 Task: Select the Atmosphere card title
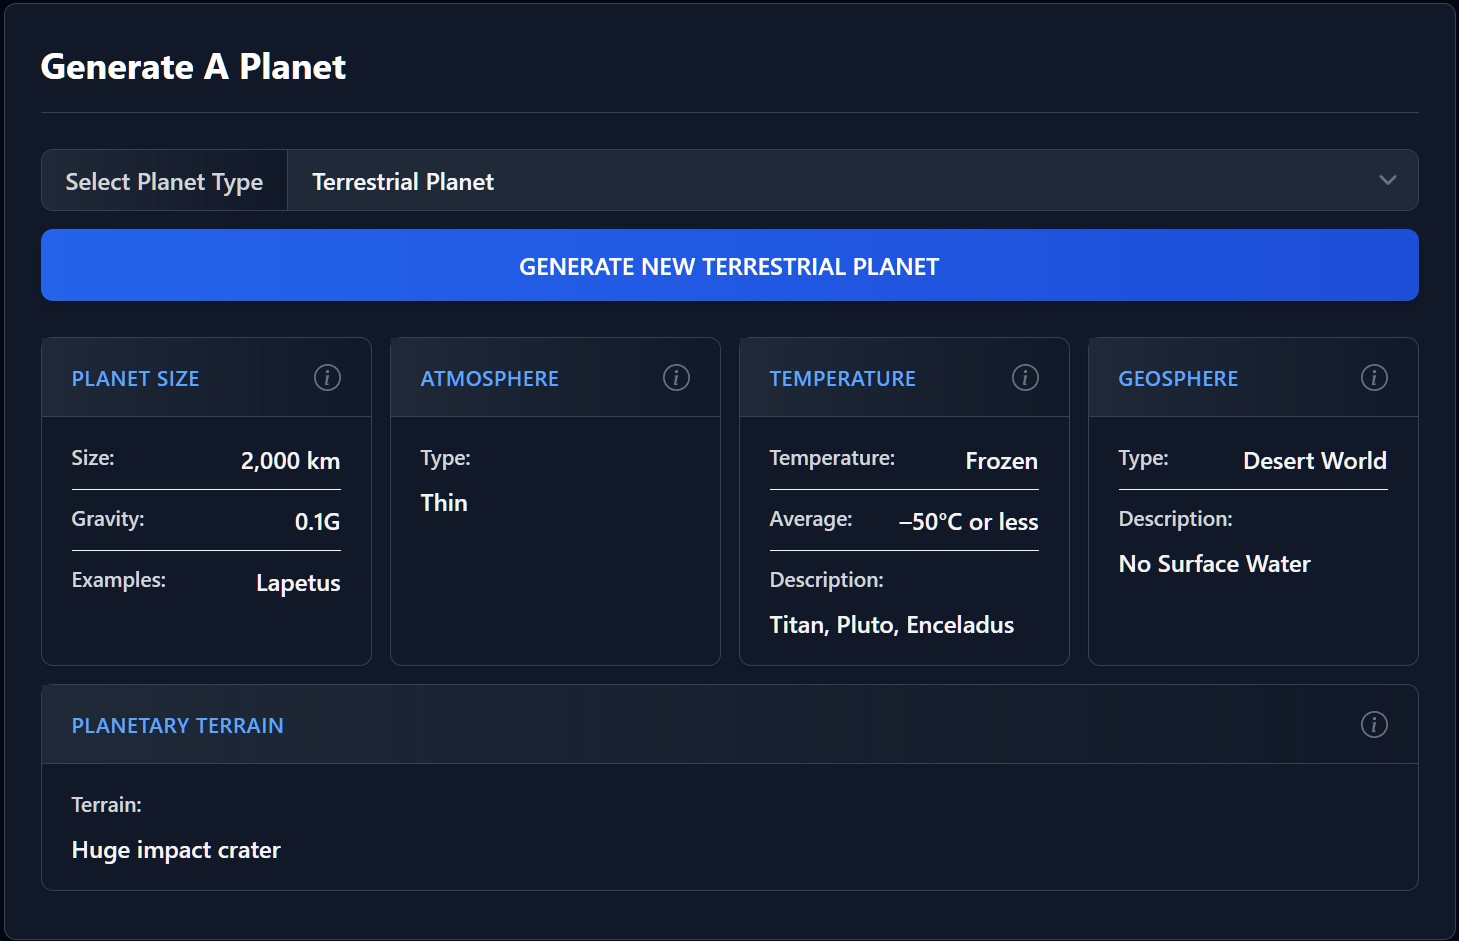point(490,379)
